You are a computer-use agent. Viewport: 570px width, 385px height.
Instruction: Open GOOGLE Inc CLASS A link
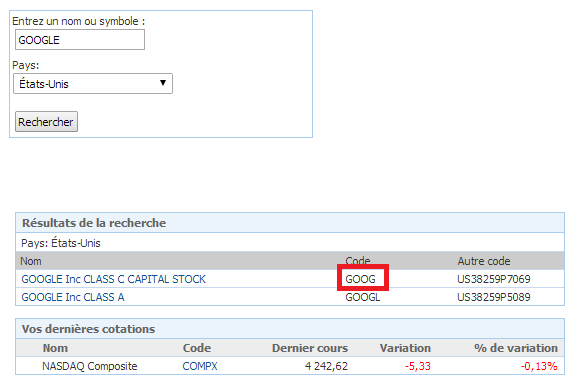73,297
